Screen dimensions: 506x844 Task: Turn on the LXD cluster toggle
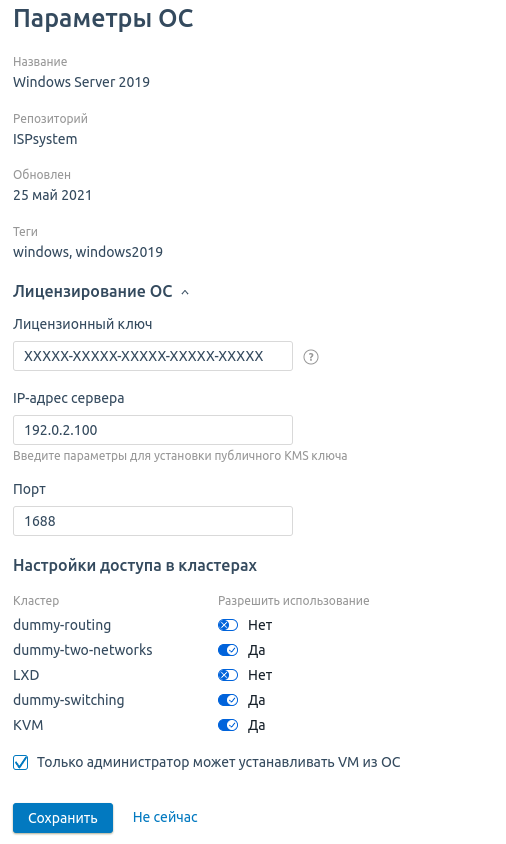[228, 675]
